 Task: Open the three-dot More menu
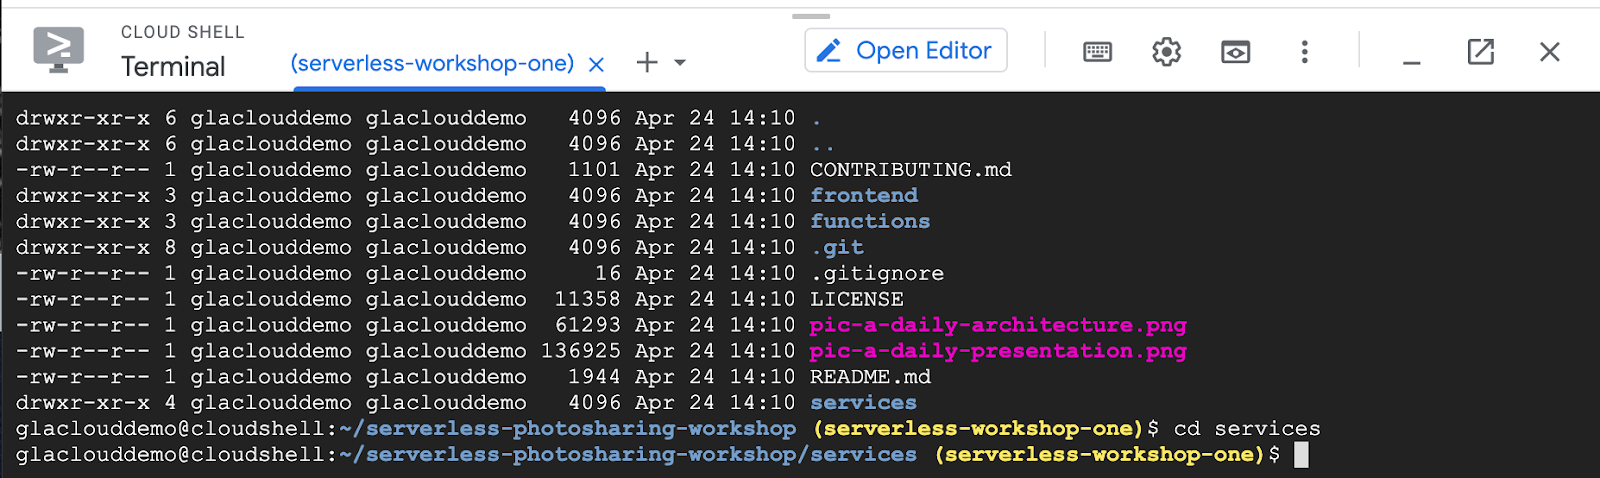(x=1304, y=52)
